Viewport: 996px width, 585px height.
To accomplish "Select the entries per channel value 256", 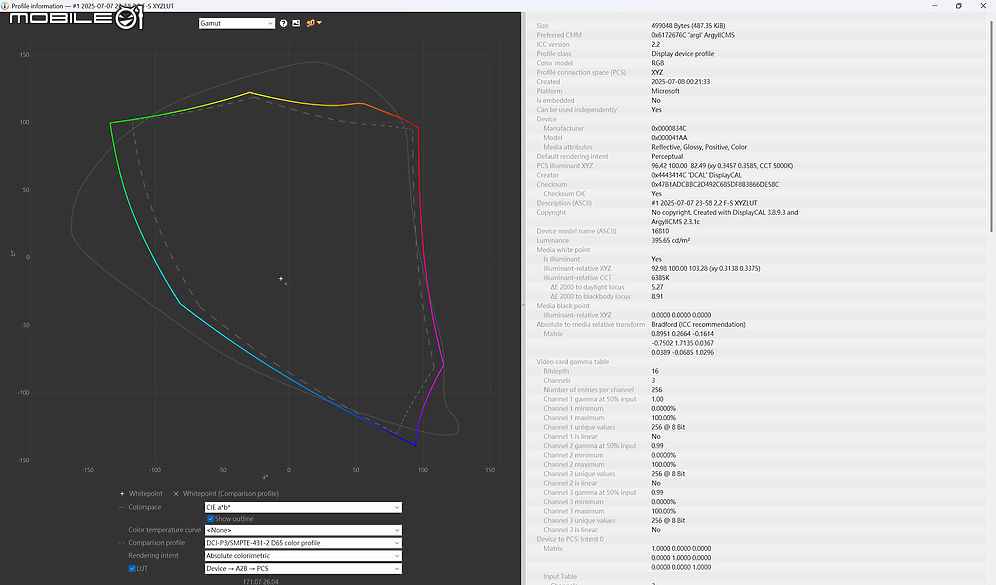I will tap(656, 390).
